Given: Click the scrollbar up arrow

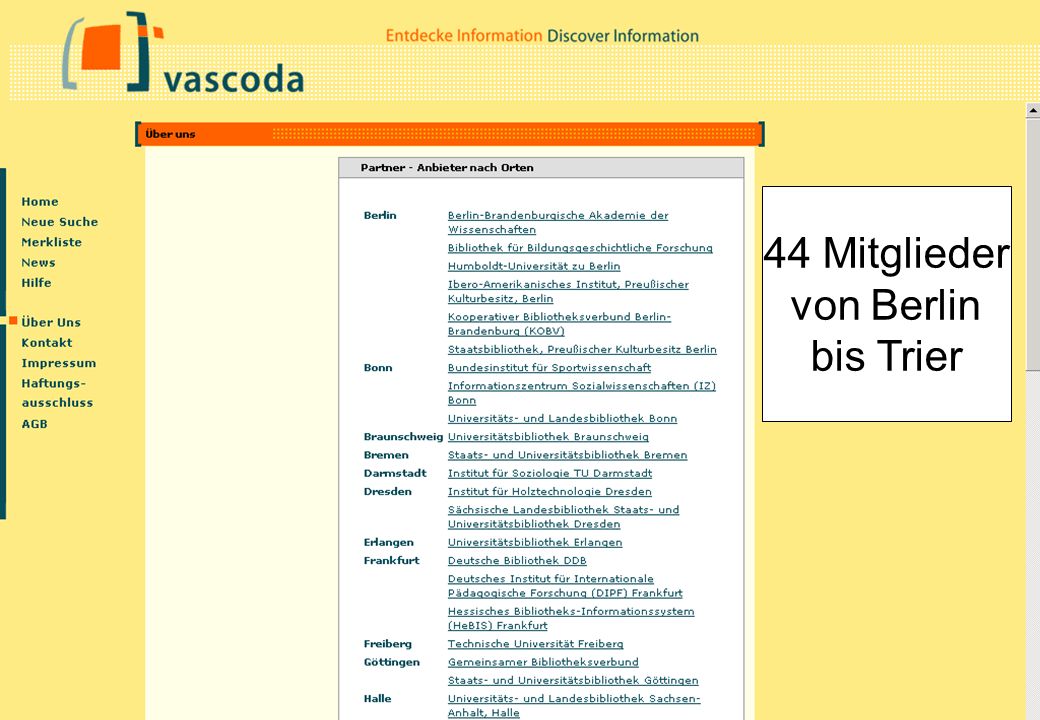Looking at the screenshot, I should [1033, 110].
